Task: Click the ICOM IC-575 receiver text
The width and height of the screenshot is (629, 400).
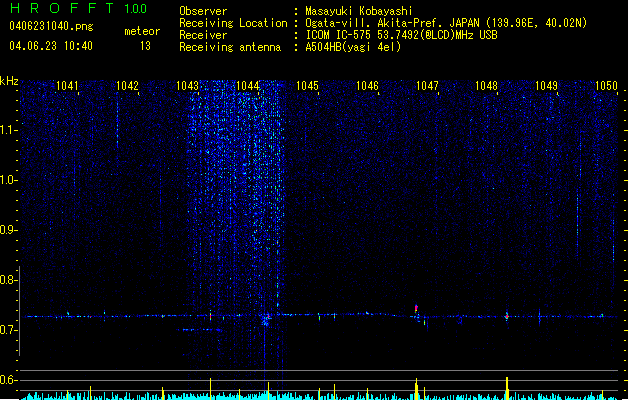Action: click(401, 35)
